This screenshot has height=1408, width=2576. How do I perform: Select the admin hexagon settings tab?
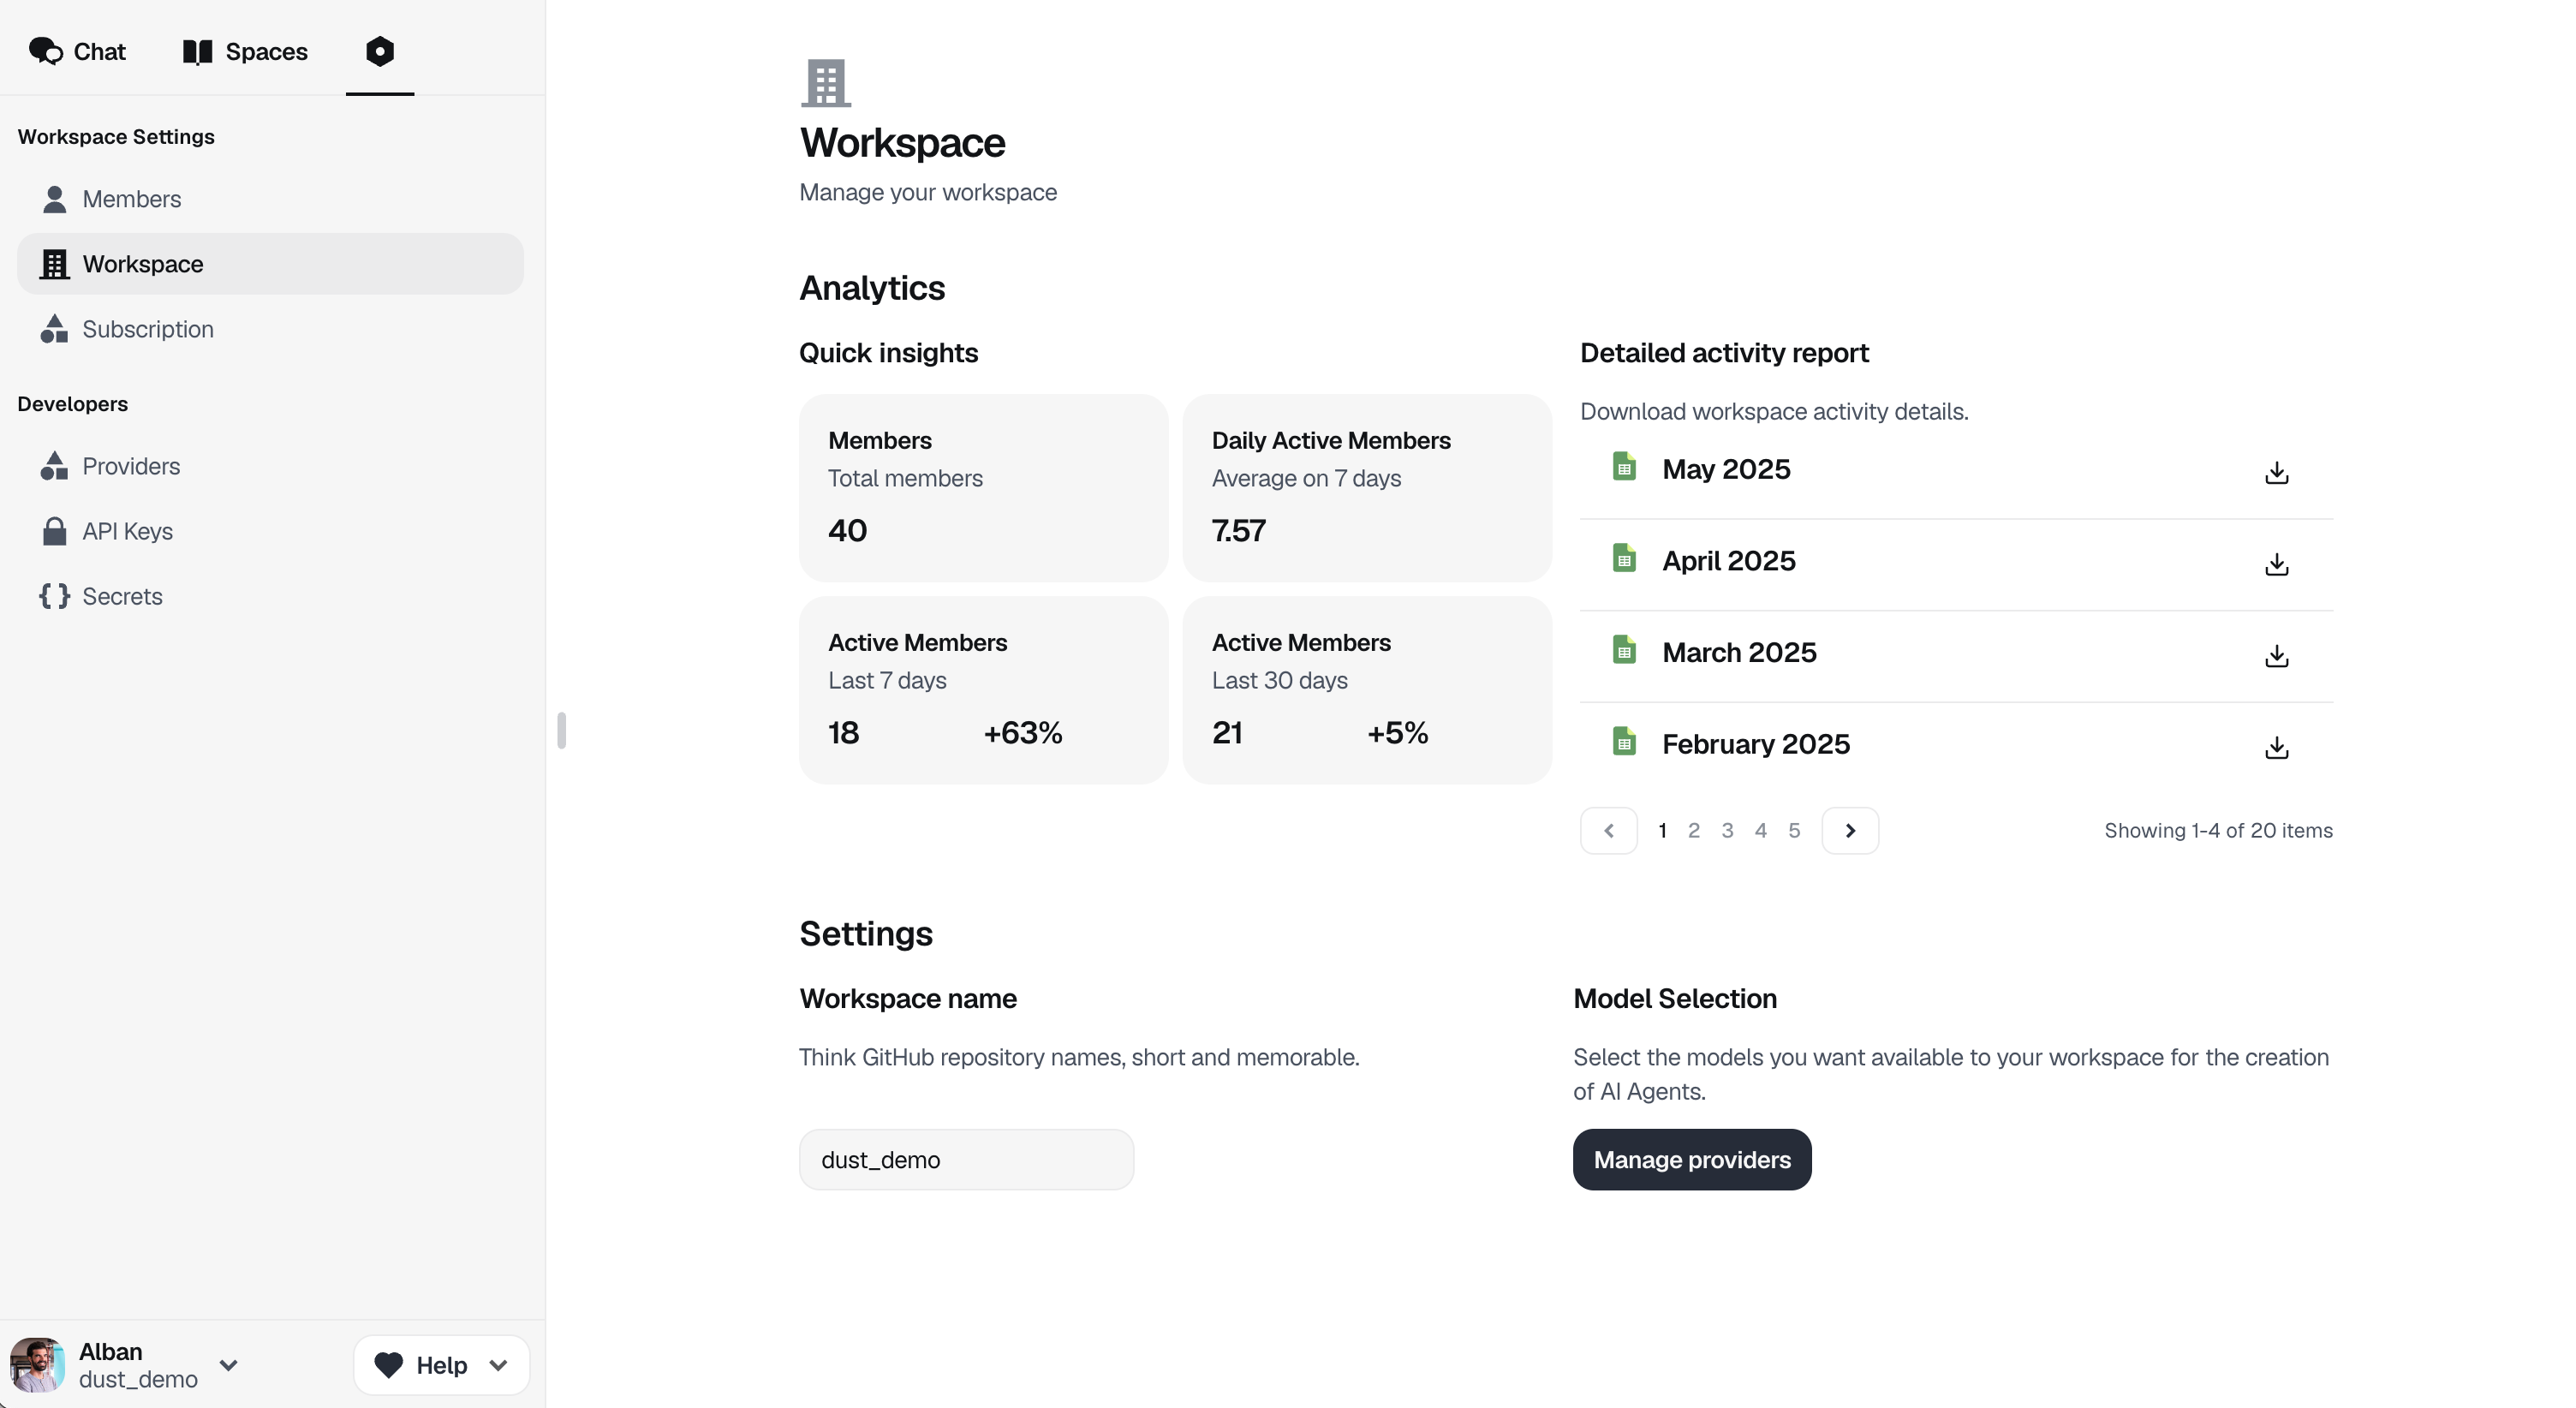[380, 51]
